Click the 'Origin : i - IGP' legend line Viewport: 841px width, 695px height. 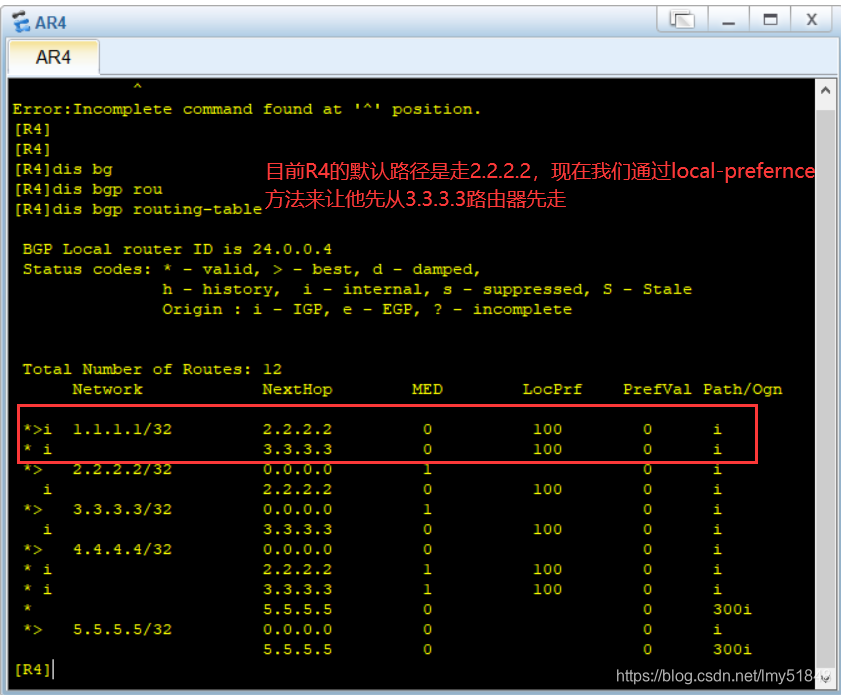coord(367,309)
